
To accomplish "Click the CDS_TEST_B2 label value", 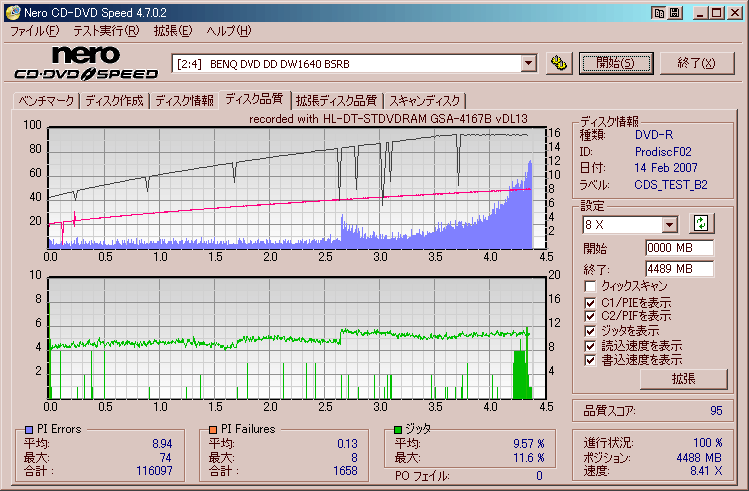I will point(671,185).
